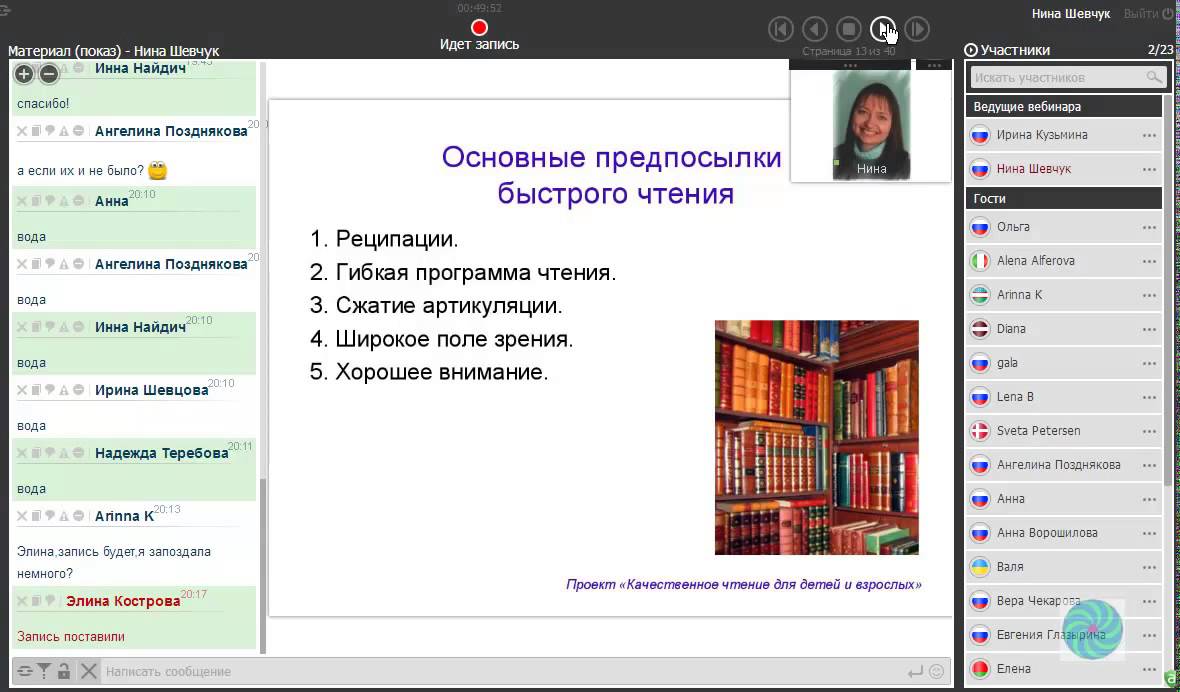Click the reply bubble on Элина Кострова's message
The height and width of the screenshot is (692, 1180).
pos(50,600)
